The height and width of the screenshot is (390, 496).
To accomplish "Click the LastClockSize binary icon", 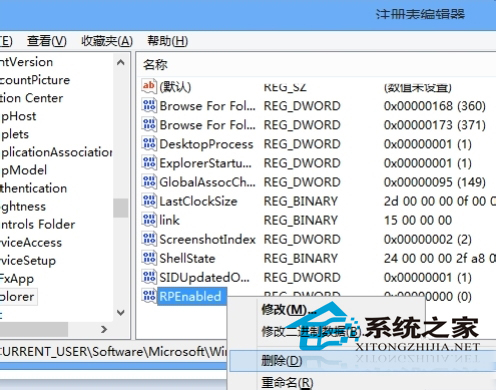I will tap(149, 200).
